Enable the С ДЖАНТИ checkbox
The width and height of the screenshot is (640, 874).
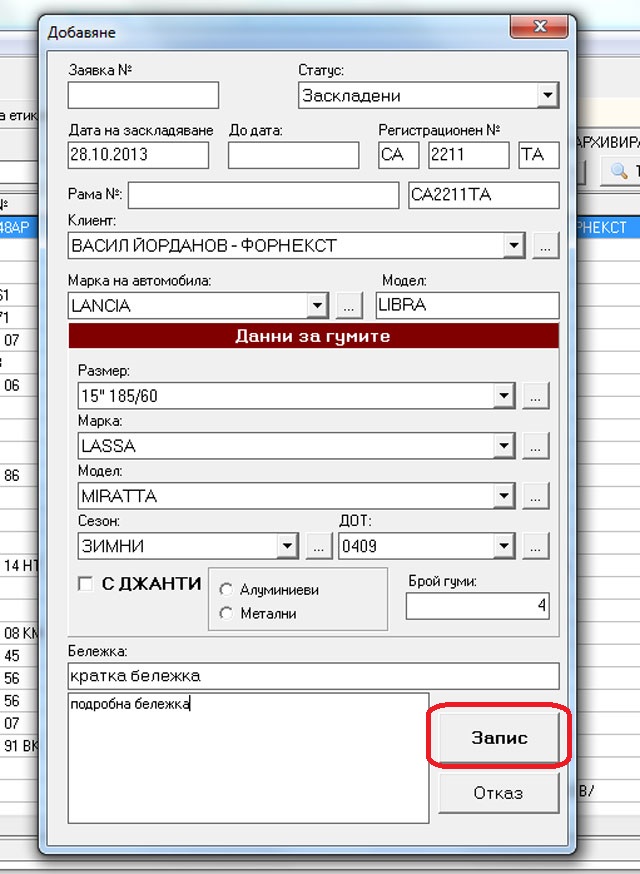click(85, 584)
